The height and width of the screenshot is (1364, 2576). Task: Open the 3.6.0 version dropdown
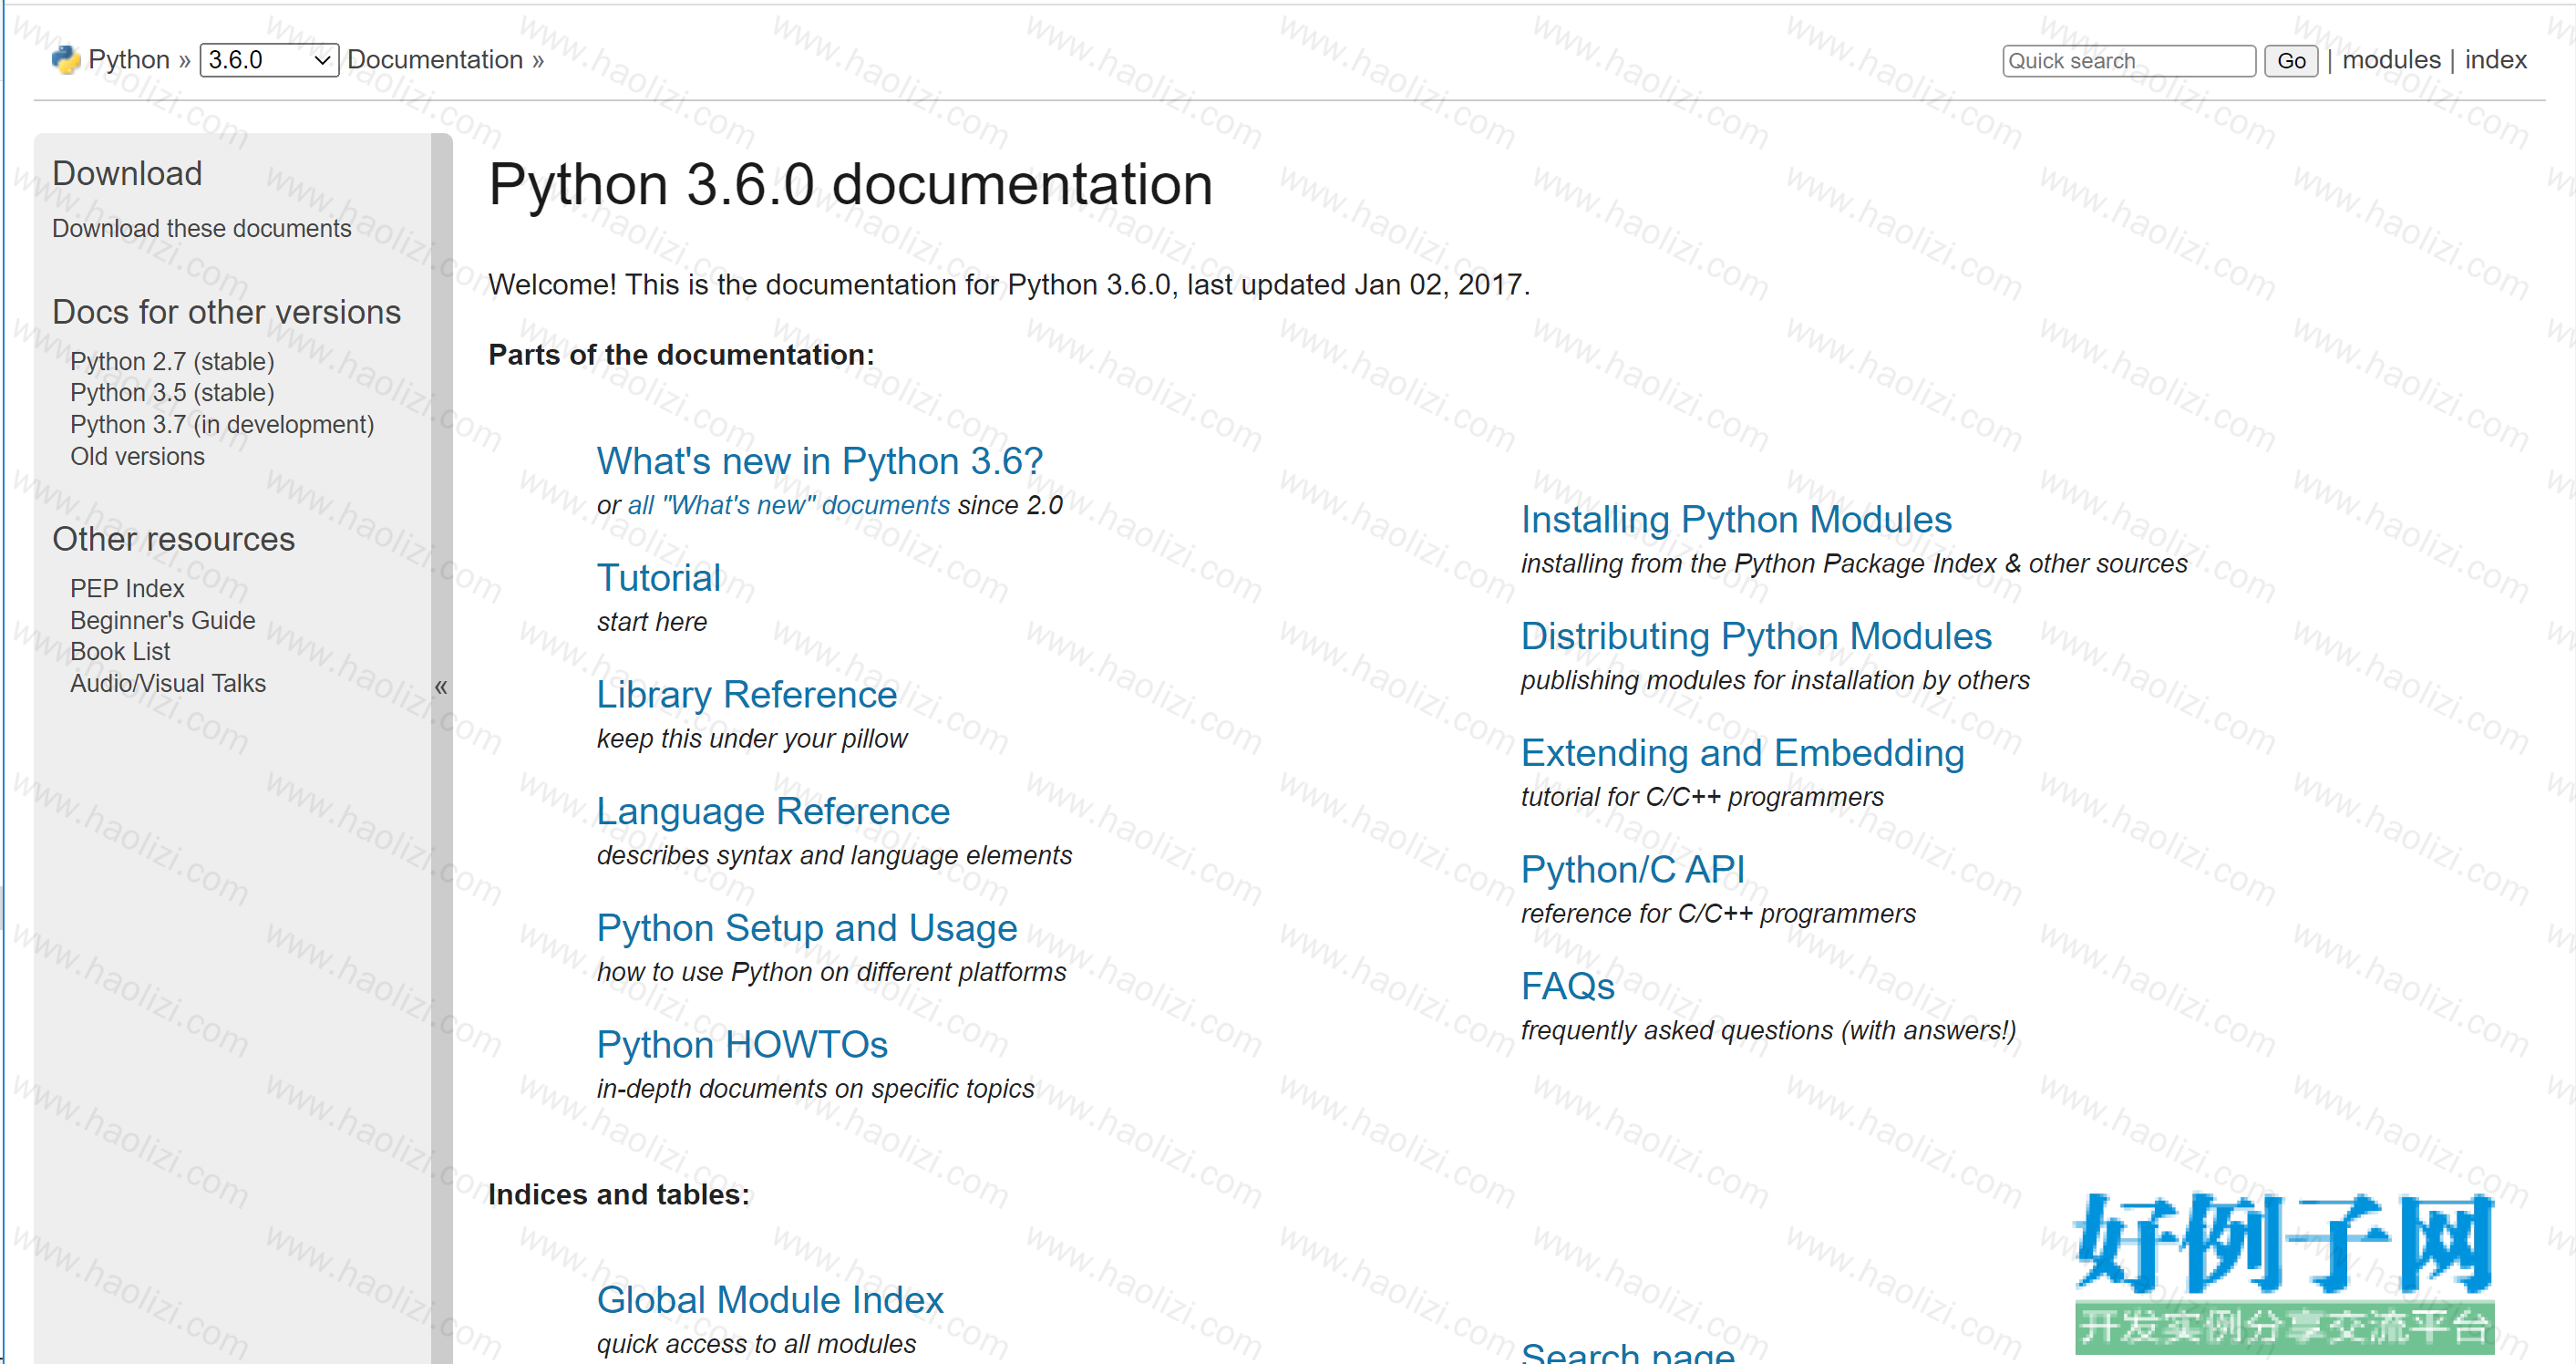point(269,60)
